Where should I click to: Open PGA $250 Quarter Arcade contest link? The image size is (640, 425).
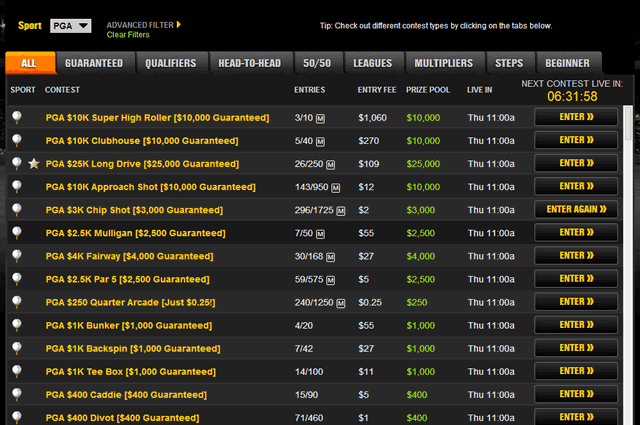pos(131,303)
